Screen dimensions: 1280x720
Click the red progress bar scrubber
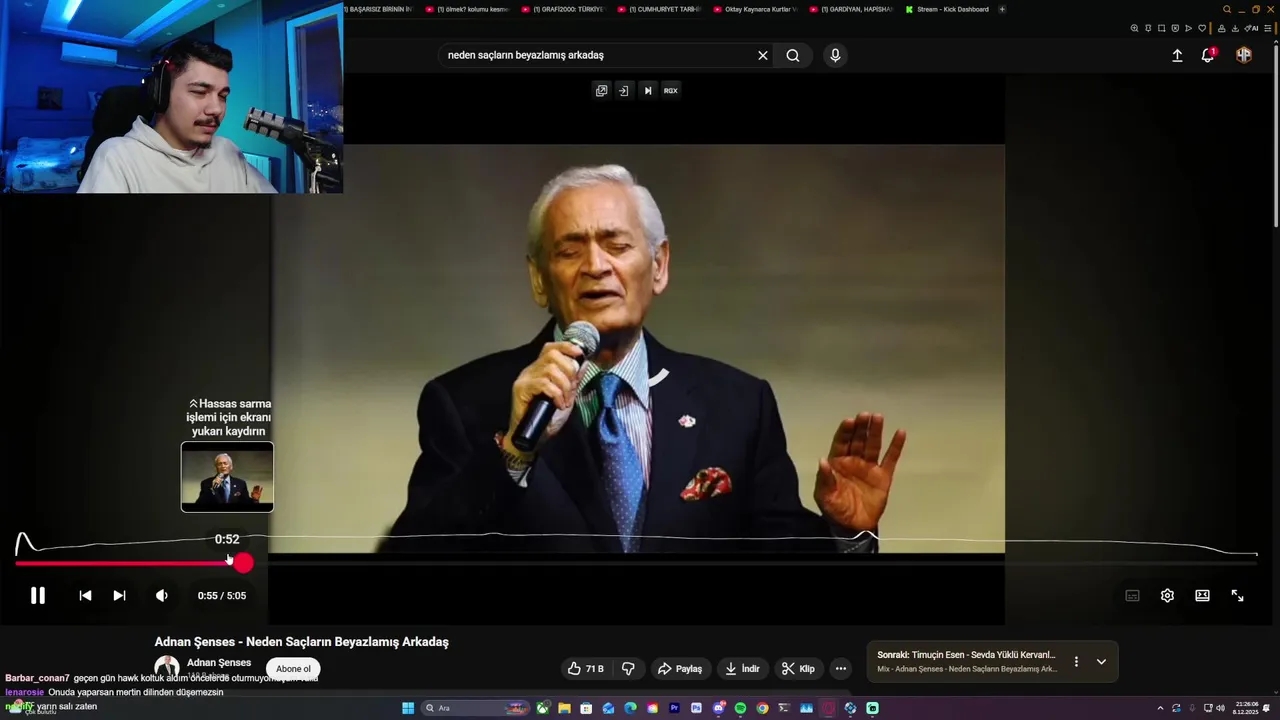click(x=244, y=564)
